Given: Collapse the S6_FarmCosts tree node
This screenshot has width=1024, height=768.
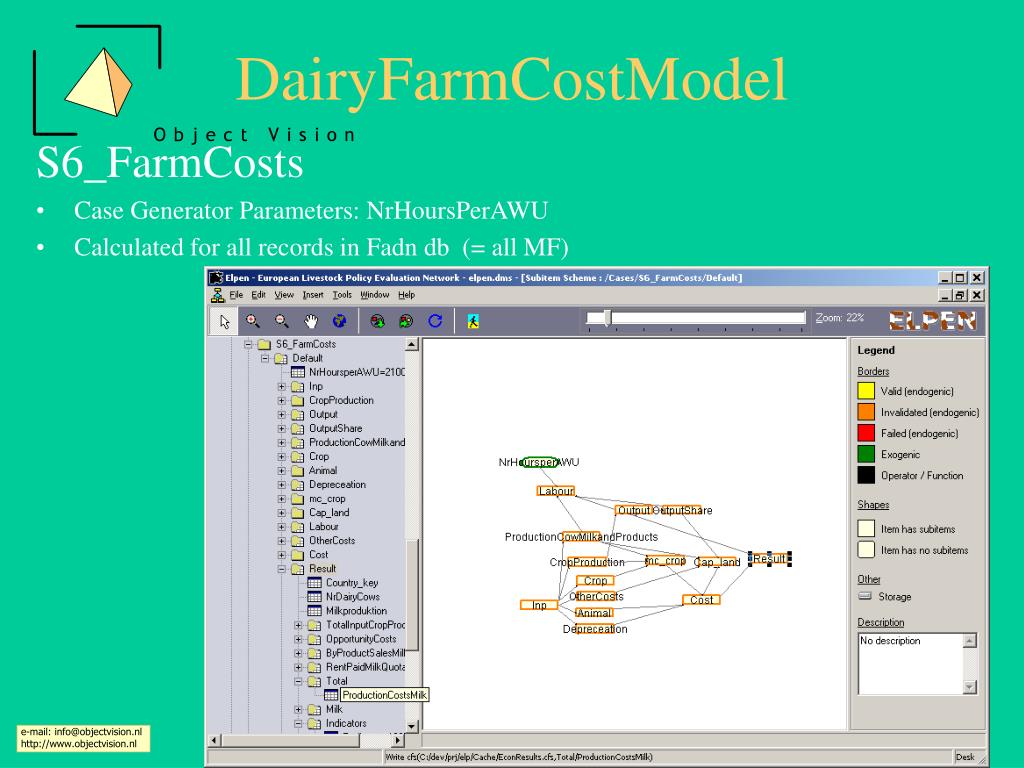Looking at the screenshot, I should pos(248,344).
